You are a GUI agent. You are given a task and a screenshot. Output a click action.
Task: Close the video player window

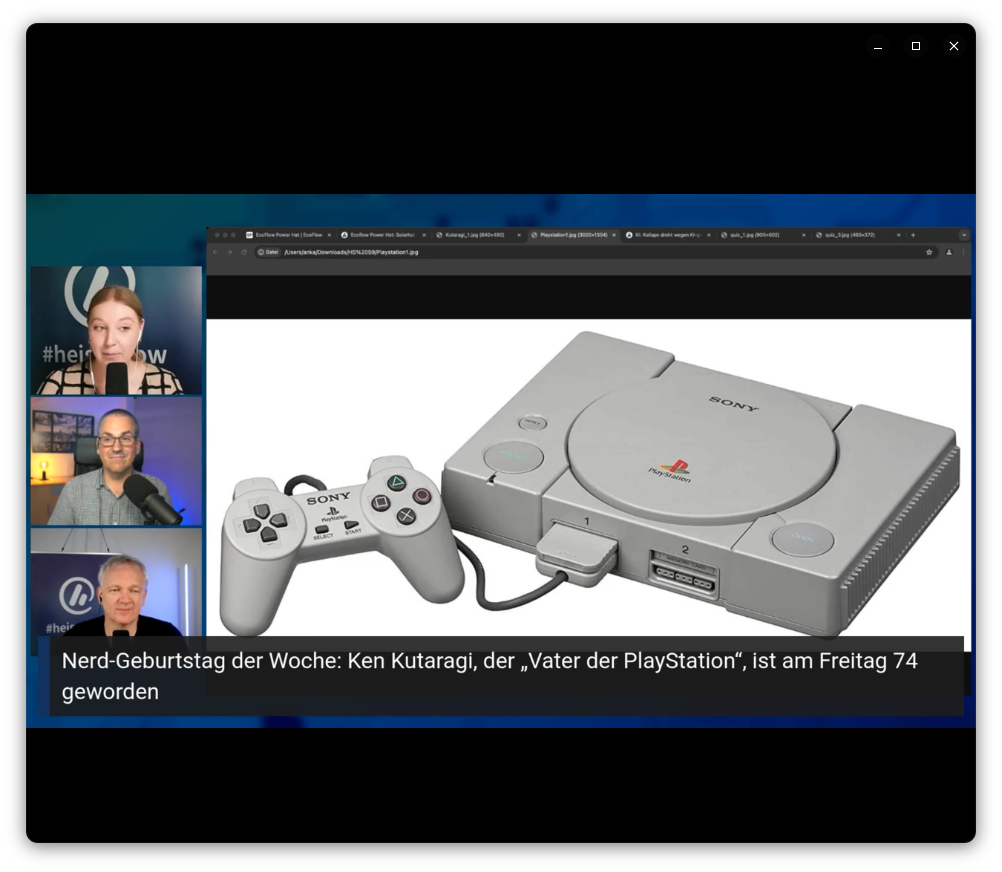pyautogui.click(x=953, y=46)
